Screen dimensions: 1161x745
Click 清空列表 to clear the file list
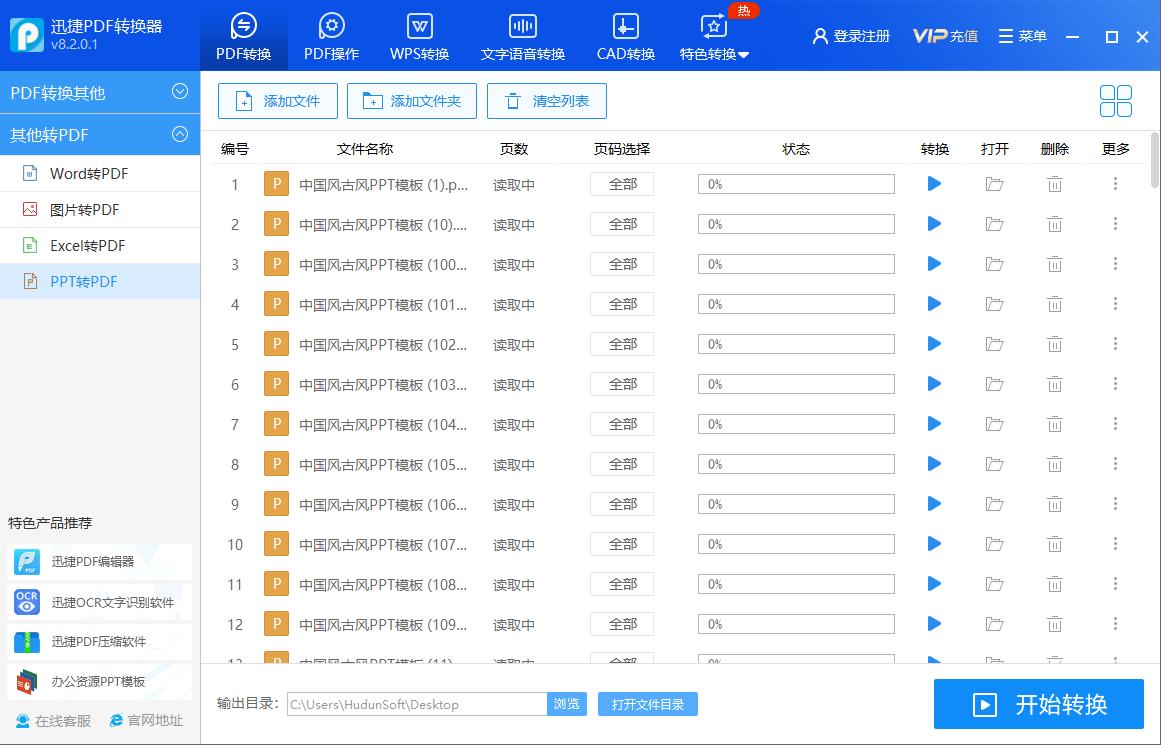(x=547, y=100)
